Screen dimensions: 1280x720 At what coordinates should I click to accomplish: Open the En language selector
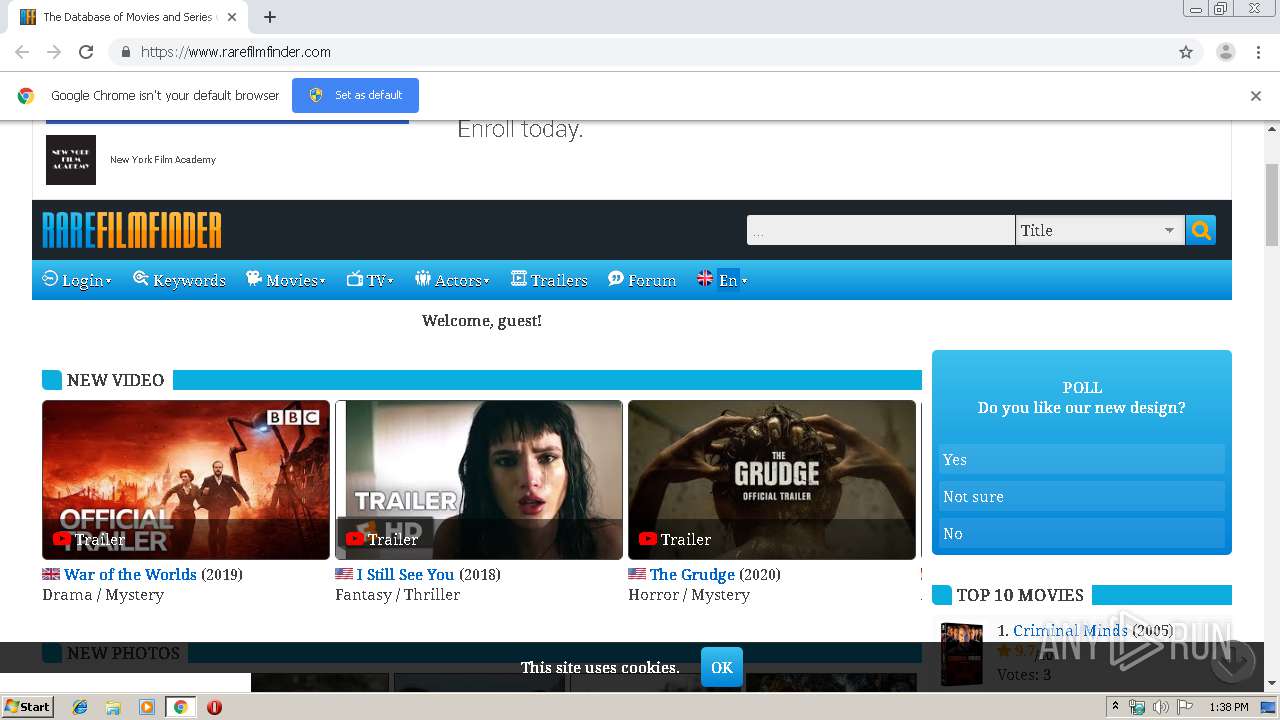[x=722, y=280]
